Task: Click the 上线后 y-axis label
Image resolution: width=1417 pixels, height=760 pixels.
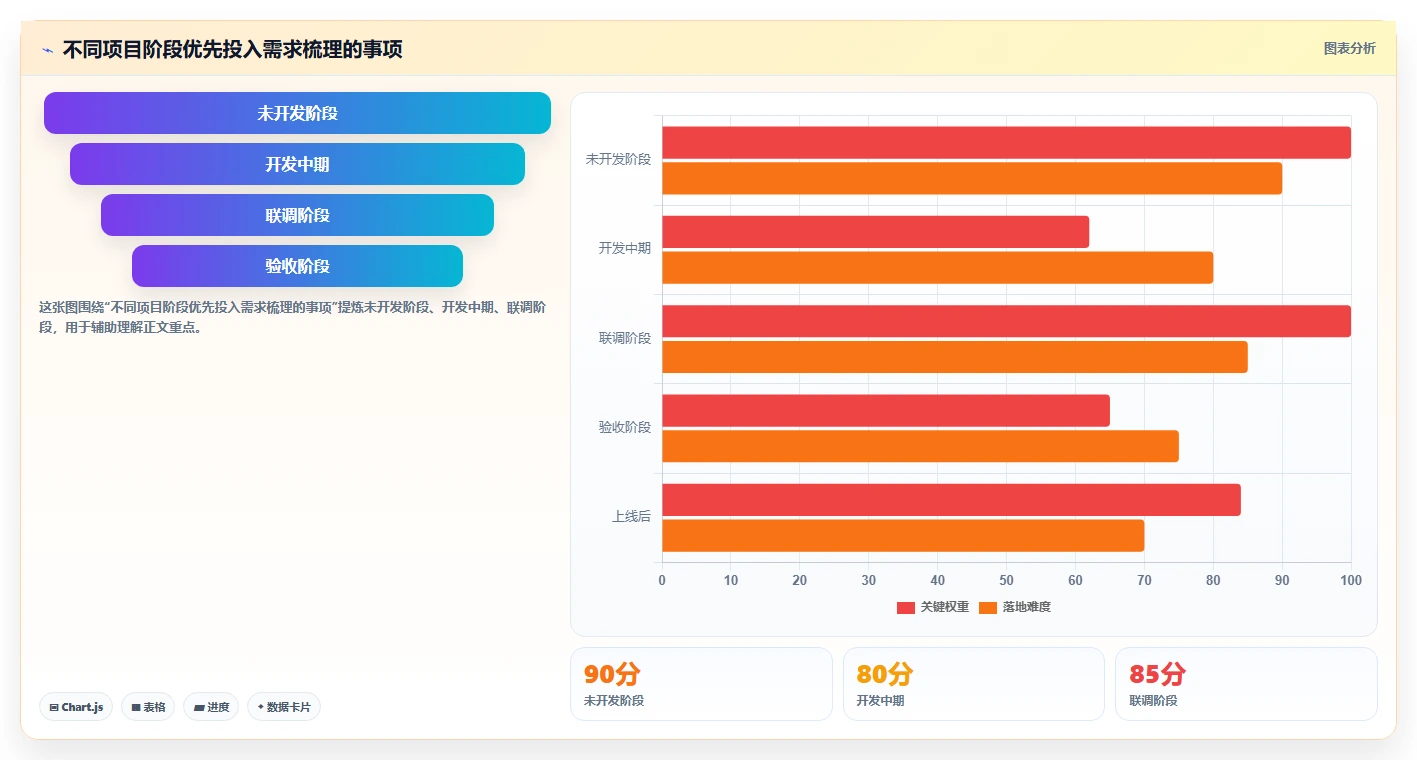Action: (x=632, y=516)
